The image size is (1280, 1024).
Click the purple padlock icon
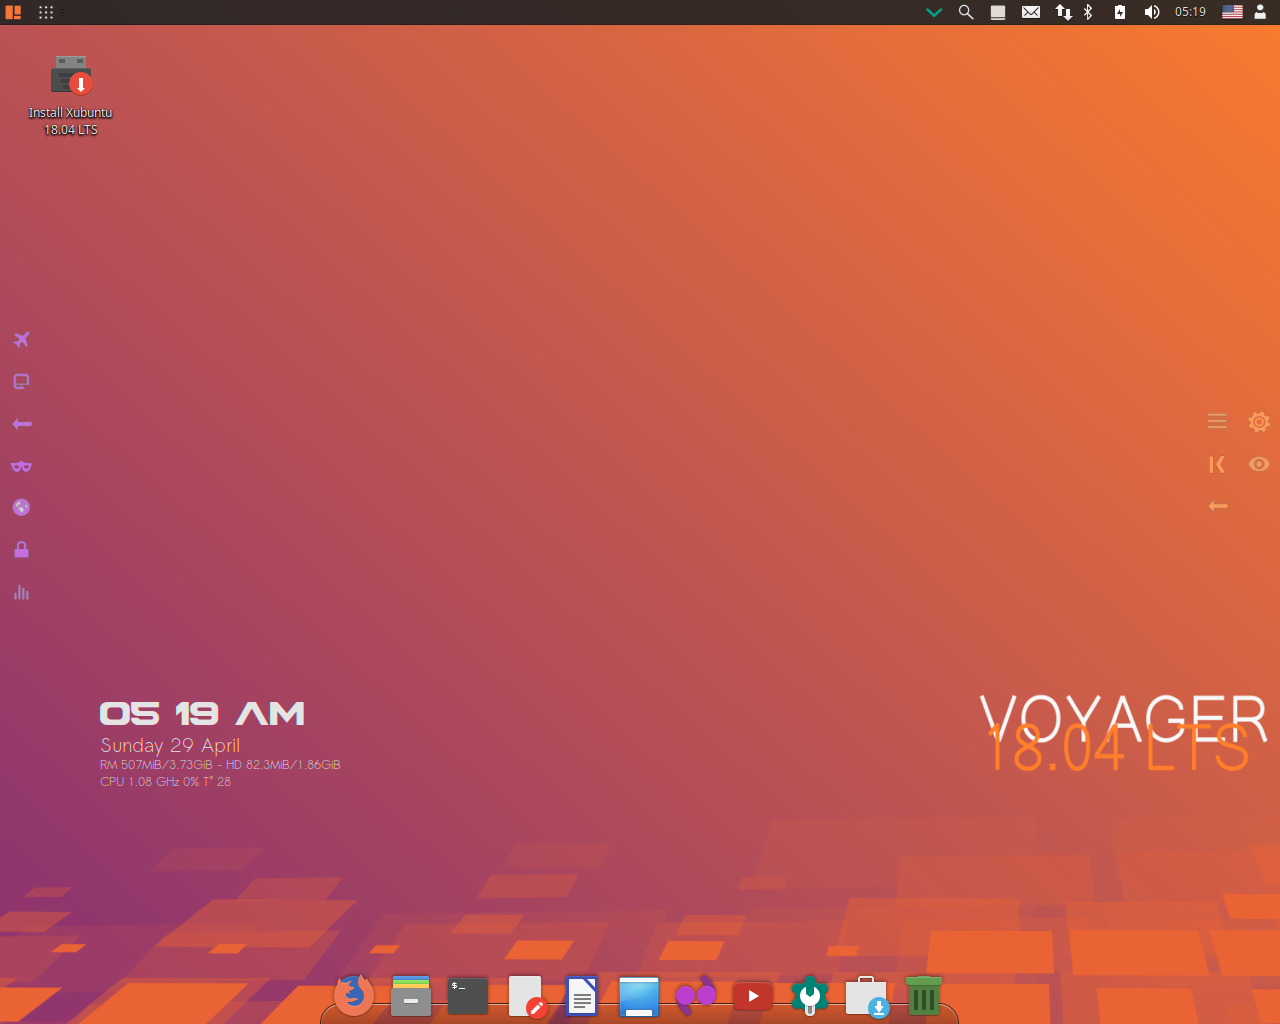21,549
